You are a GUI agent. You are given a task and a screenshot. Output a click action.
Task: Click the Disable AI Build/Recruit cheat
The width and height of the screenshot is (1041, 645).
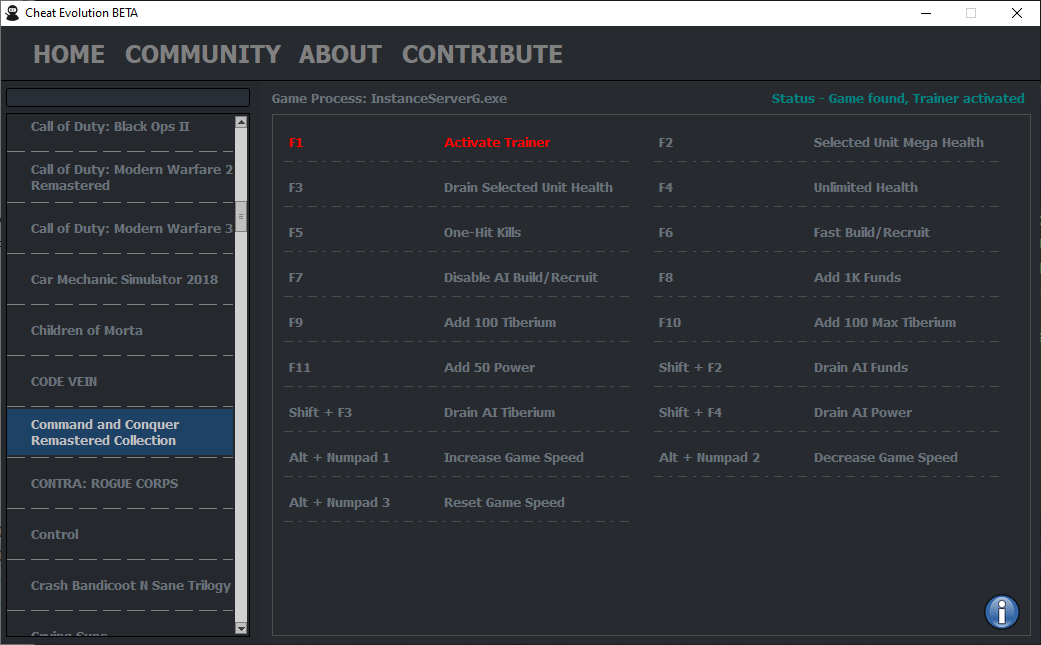point(520,278)
